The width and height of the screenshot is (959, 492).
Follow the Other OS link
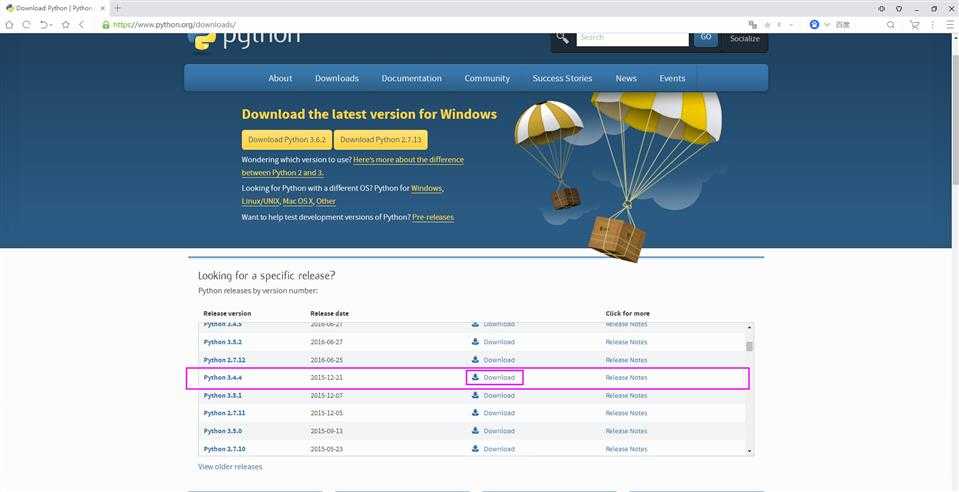(x=326, y=201)
